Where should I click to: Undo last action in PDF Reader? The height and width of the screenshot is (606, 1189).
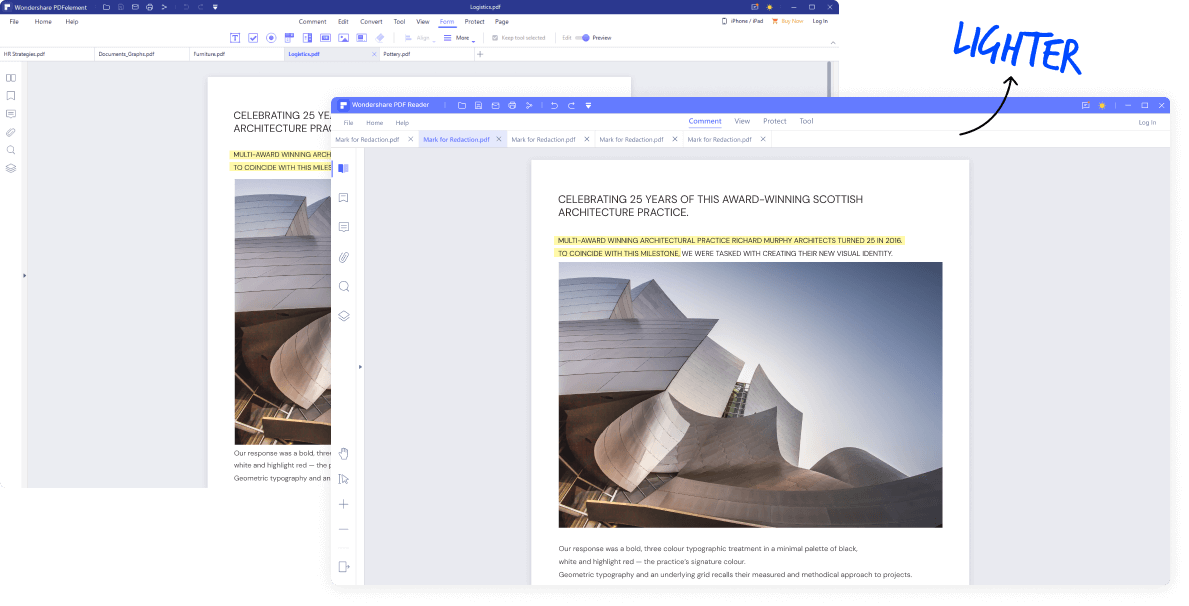554,105
